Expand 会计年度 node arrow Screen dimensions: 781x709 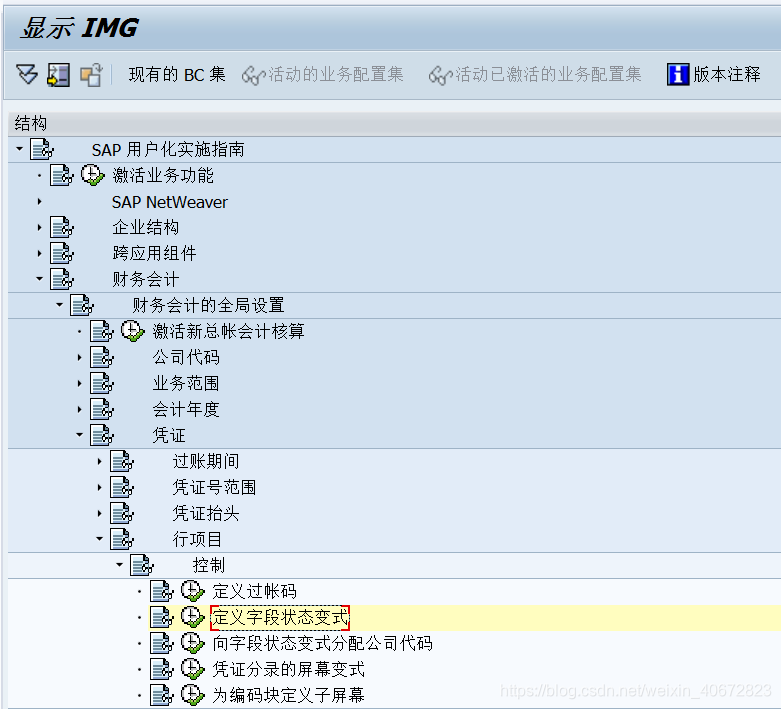click(79, 410)
